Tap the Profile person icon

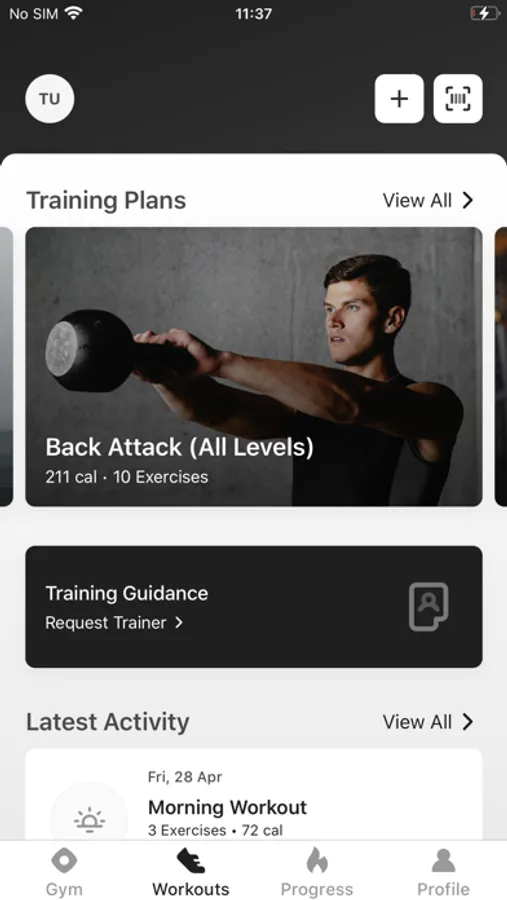443,861
